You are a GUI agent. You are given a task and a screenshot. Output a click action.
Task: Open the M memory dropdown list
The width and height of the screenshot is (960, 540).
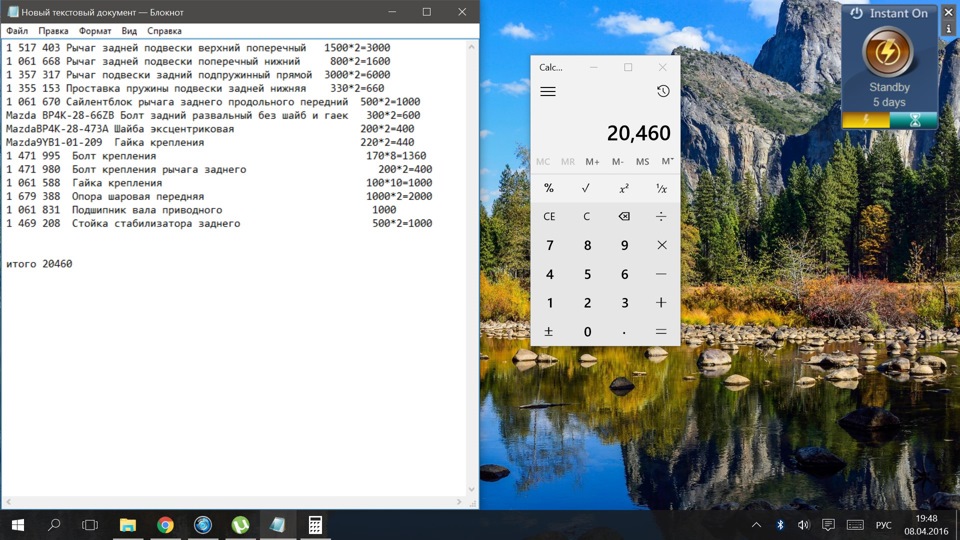pyautogui.click(x=667, y=162)
